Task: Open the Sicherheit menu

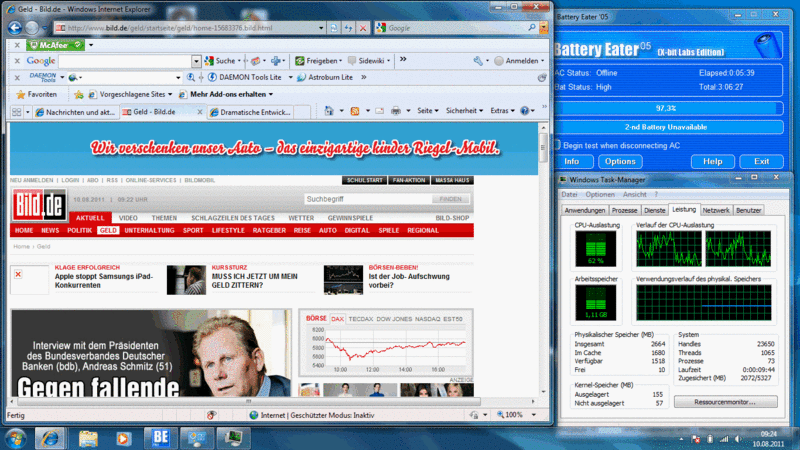Action: [x=464, y=111]
